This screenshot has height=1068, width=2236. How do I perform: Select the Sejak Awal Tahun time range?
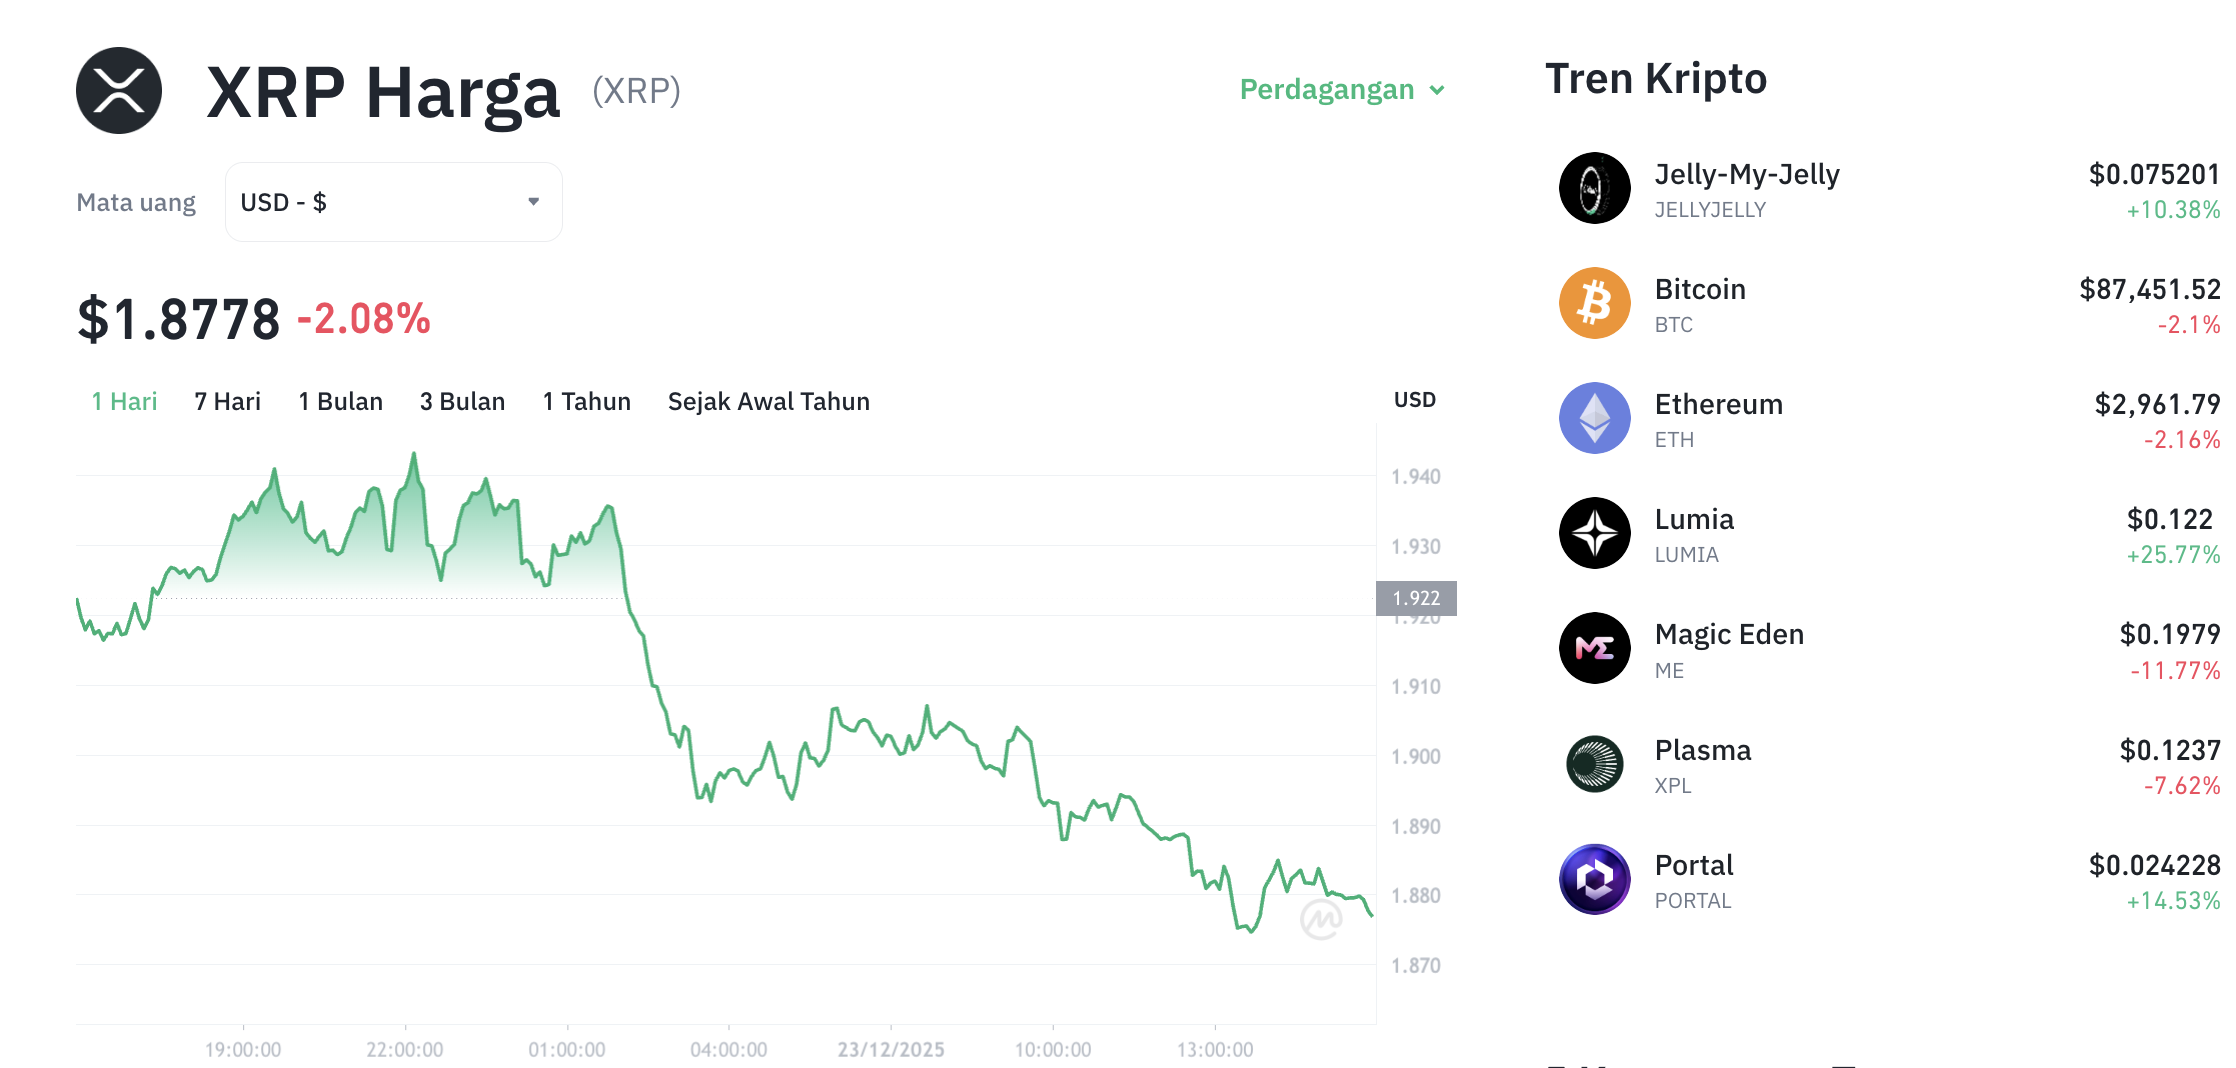768,401
